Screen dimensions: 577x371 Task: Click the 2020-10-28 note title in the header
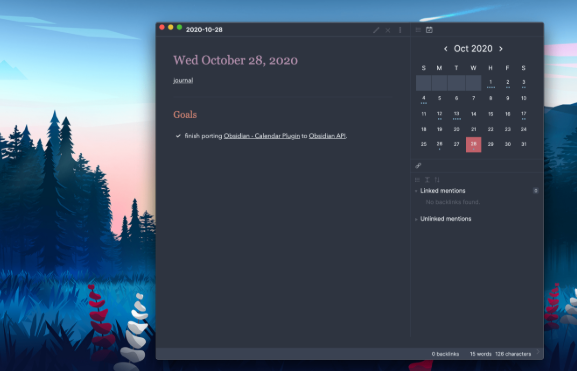[x=204, y=30]
